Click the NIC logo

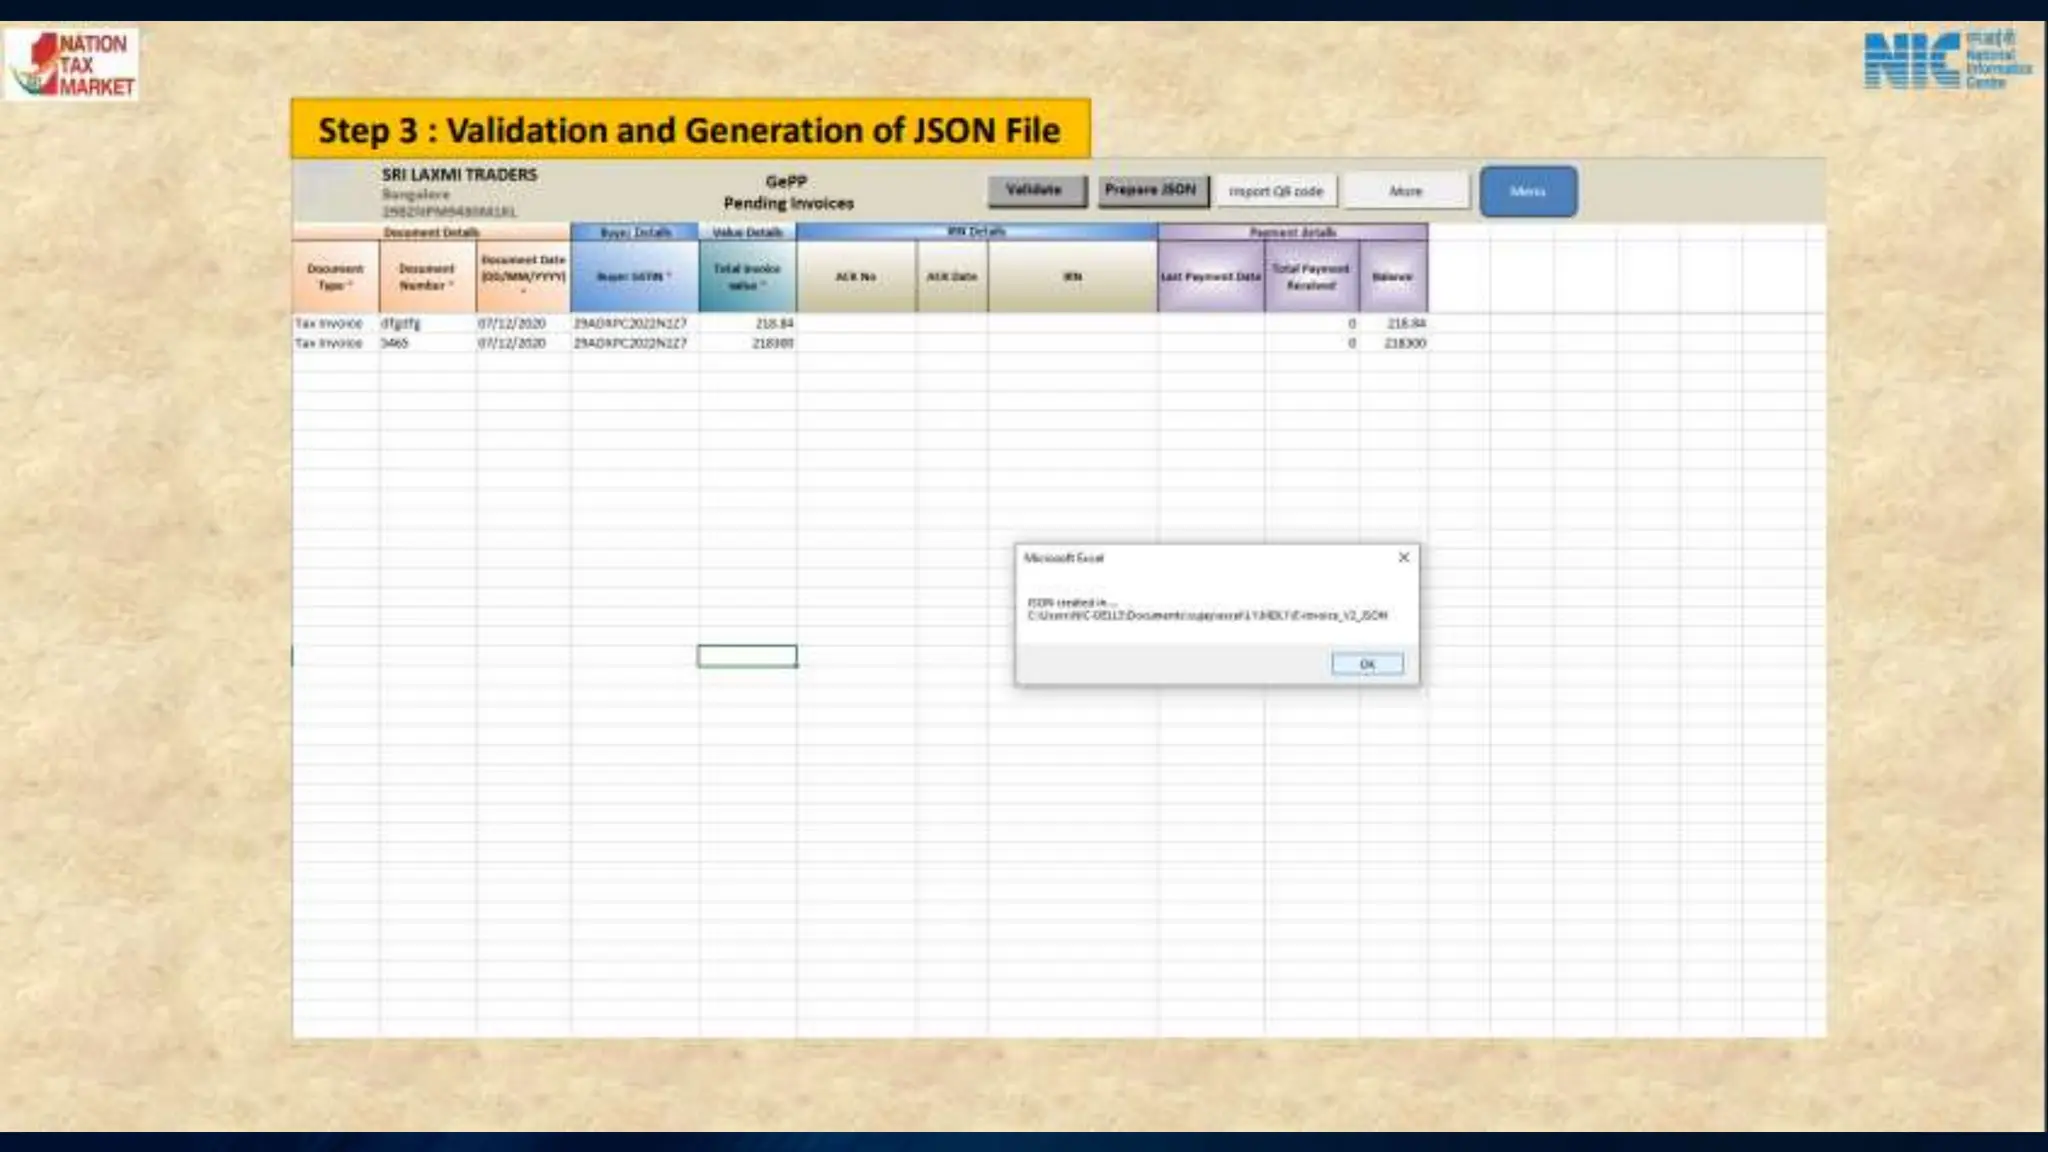(1946, 61)
